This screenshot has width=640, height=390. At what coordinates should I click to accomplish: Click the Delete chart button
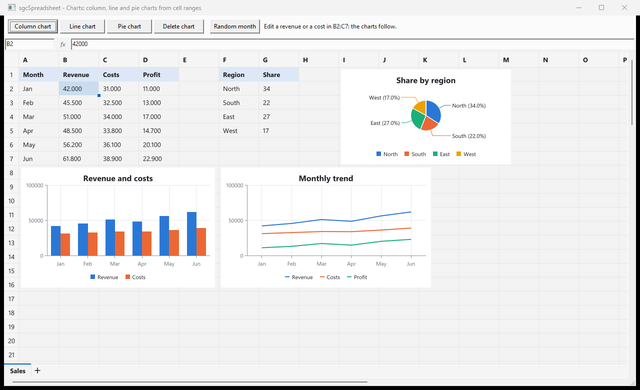(x=179, y=27)
